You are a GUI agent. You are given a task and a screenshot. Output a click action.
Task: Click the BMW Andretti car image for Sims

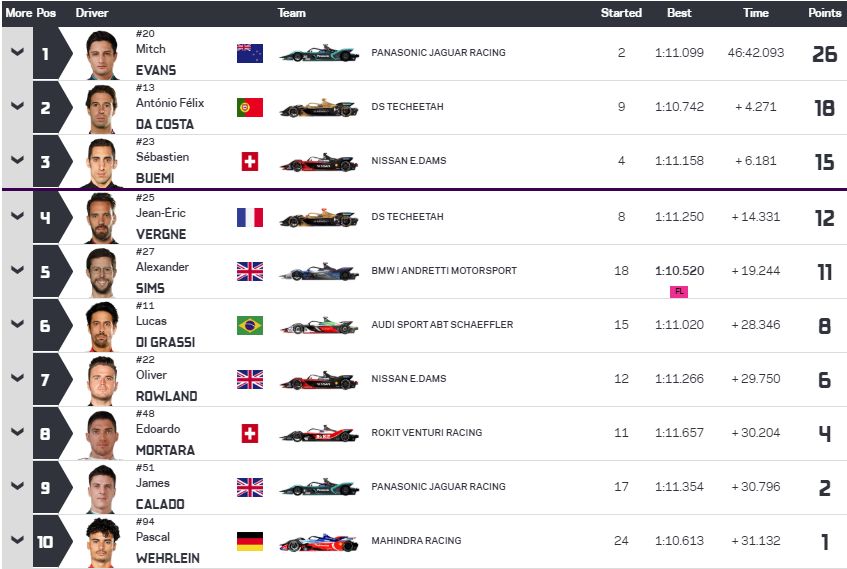point(319,271)
